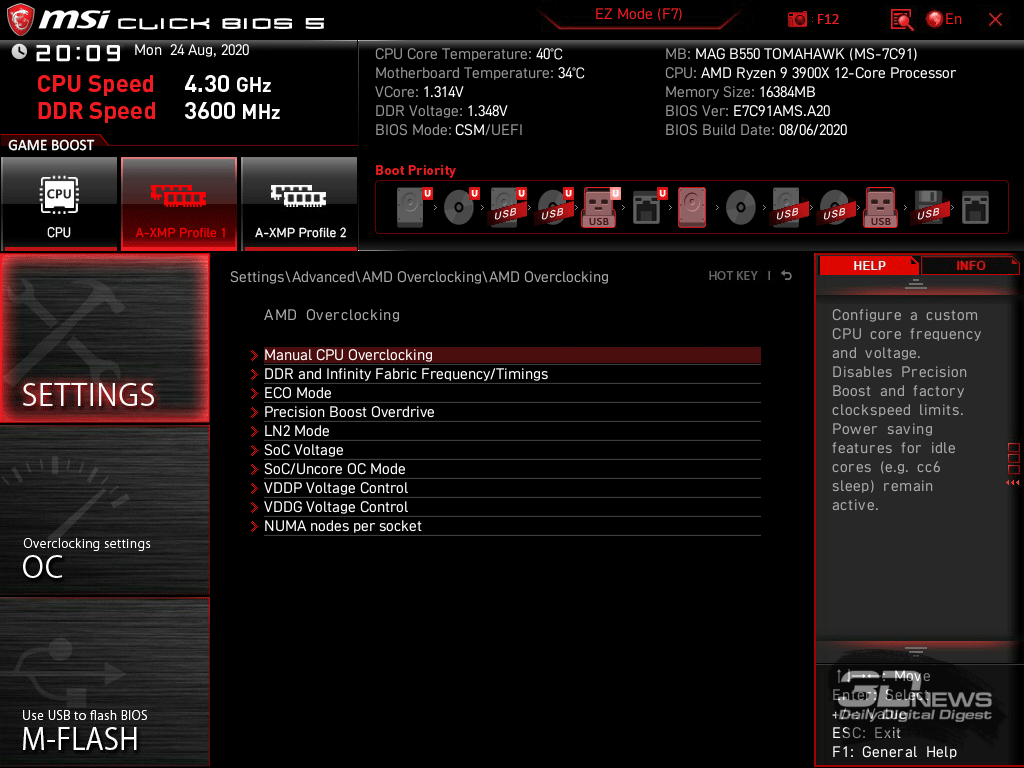This screenshot has width=1024, height=768.
Task: Select the legacy USB key boot device
Action: [x=881, y=207]
